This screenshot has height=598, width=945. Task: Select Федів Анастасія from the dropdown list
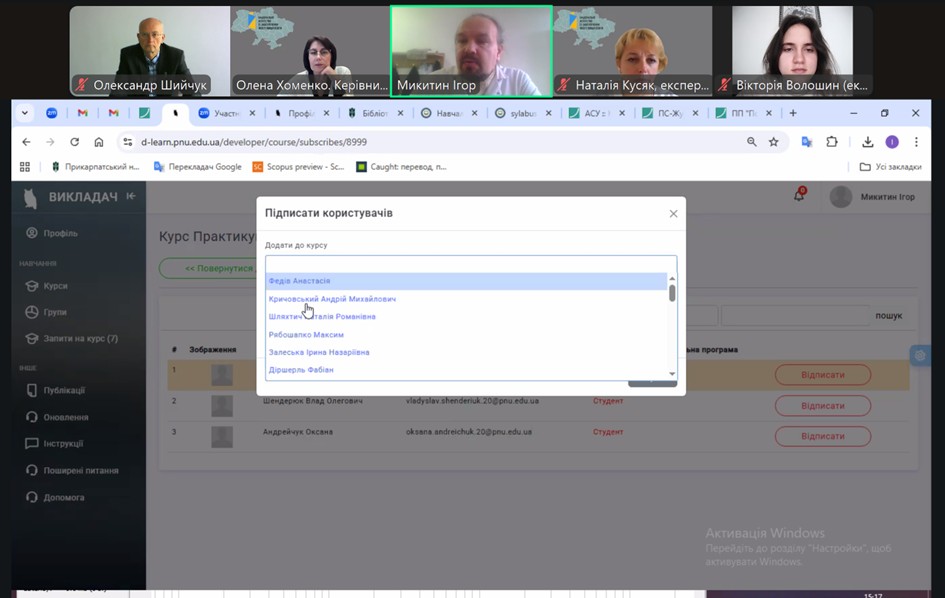[x=299, y=281]
